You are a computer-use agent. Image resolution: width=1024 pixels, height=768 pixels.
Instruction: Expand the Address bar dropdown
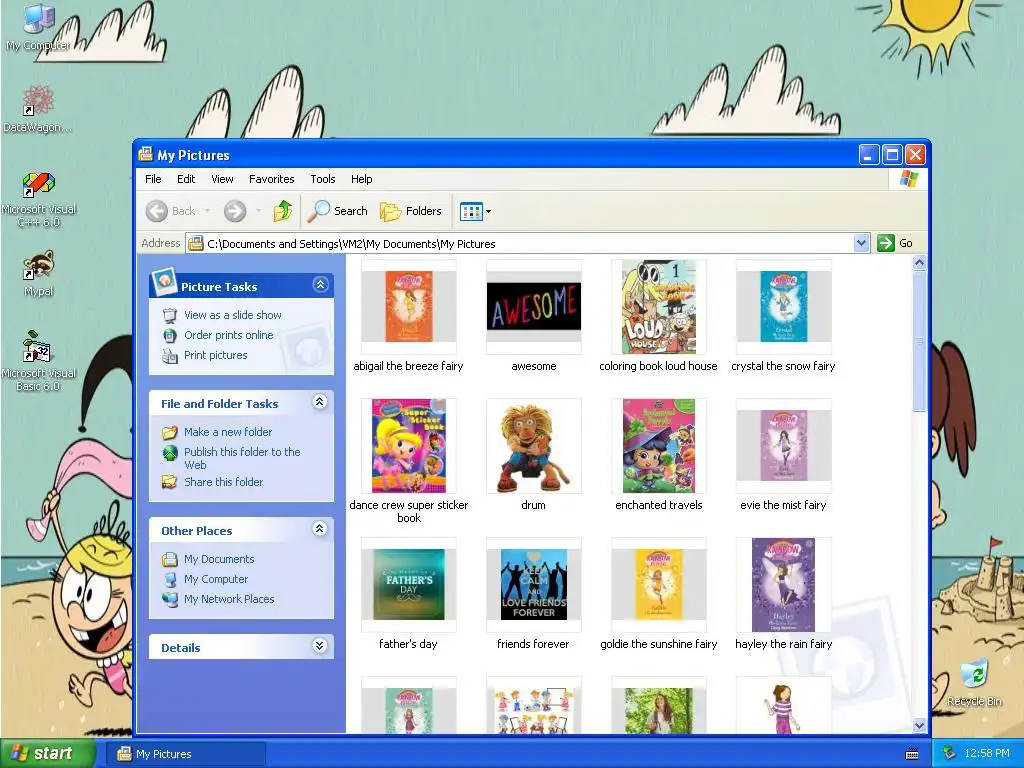pyautogui.click(x=861, y=243)
